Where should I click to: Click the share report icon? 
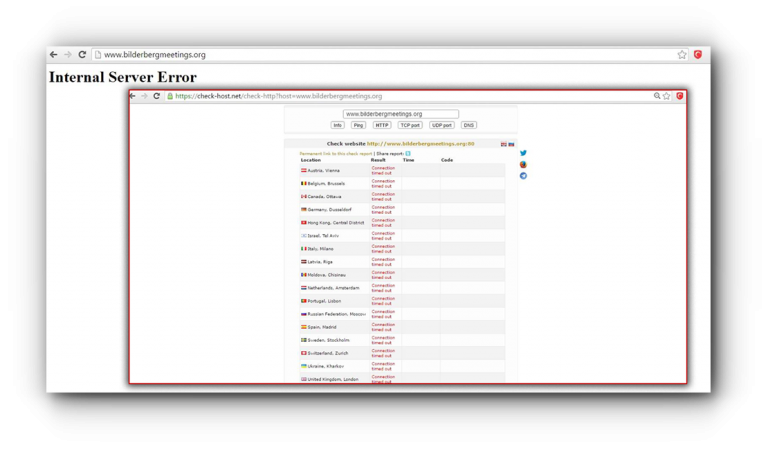click(408, 154)
